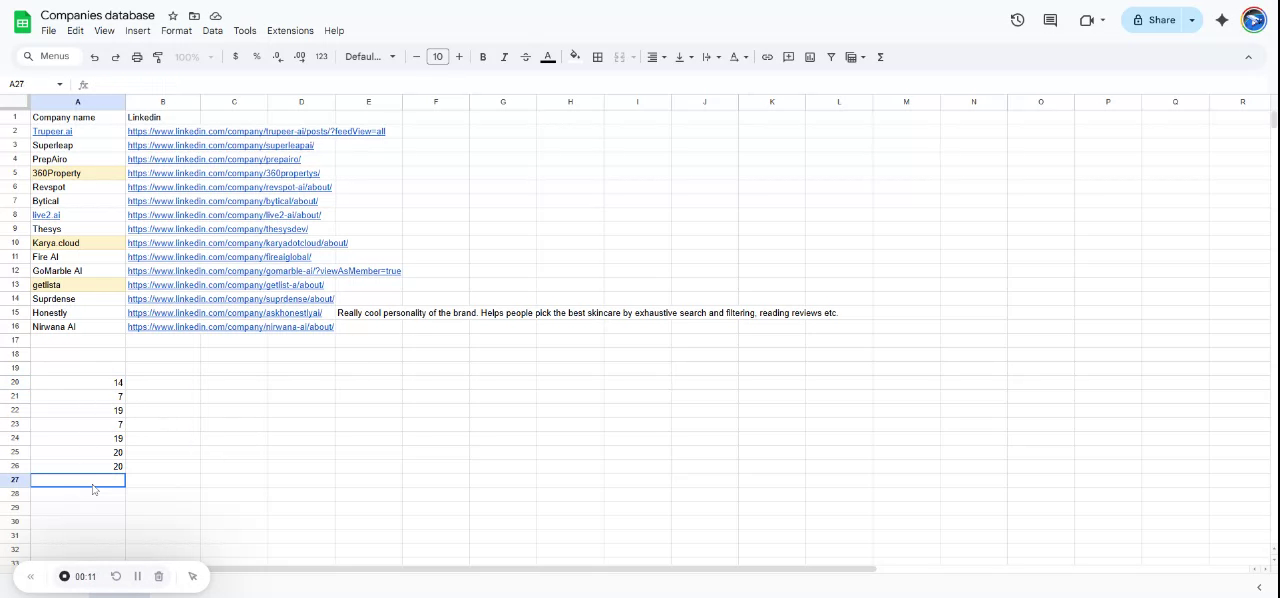Open the fill color bucket

coord(575,57)
